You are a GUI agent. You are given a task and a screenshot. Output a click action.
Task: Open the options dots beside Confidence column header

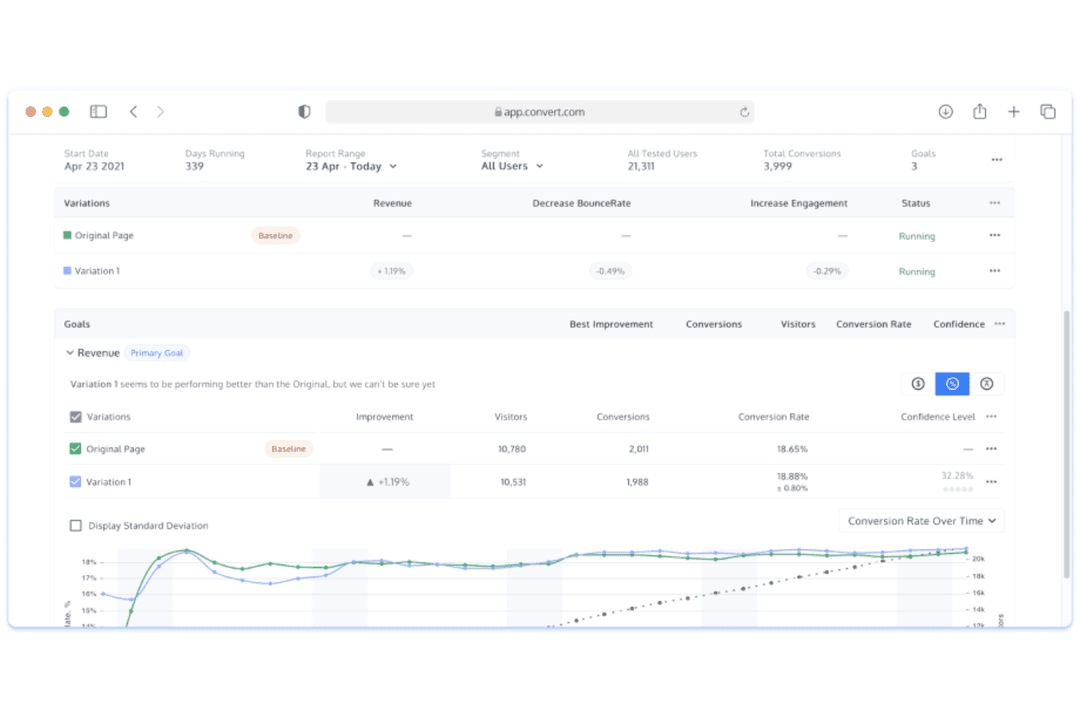point(999,324)
